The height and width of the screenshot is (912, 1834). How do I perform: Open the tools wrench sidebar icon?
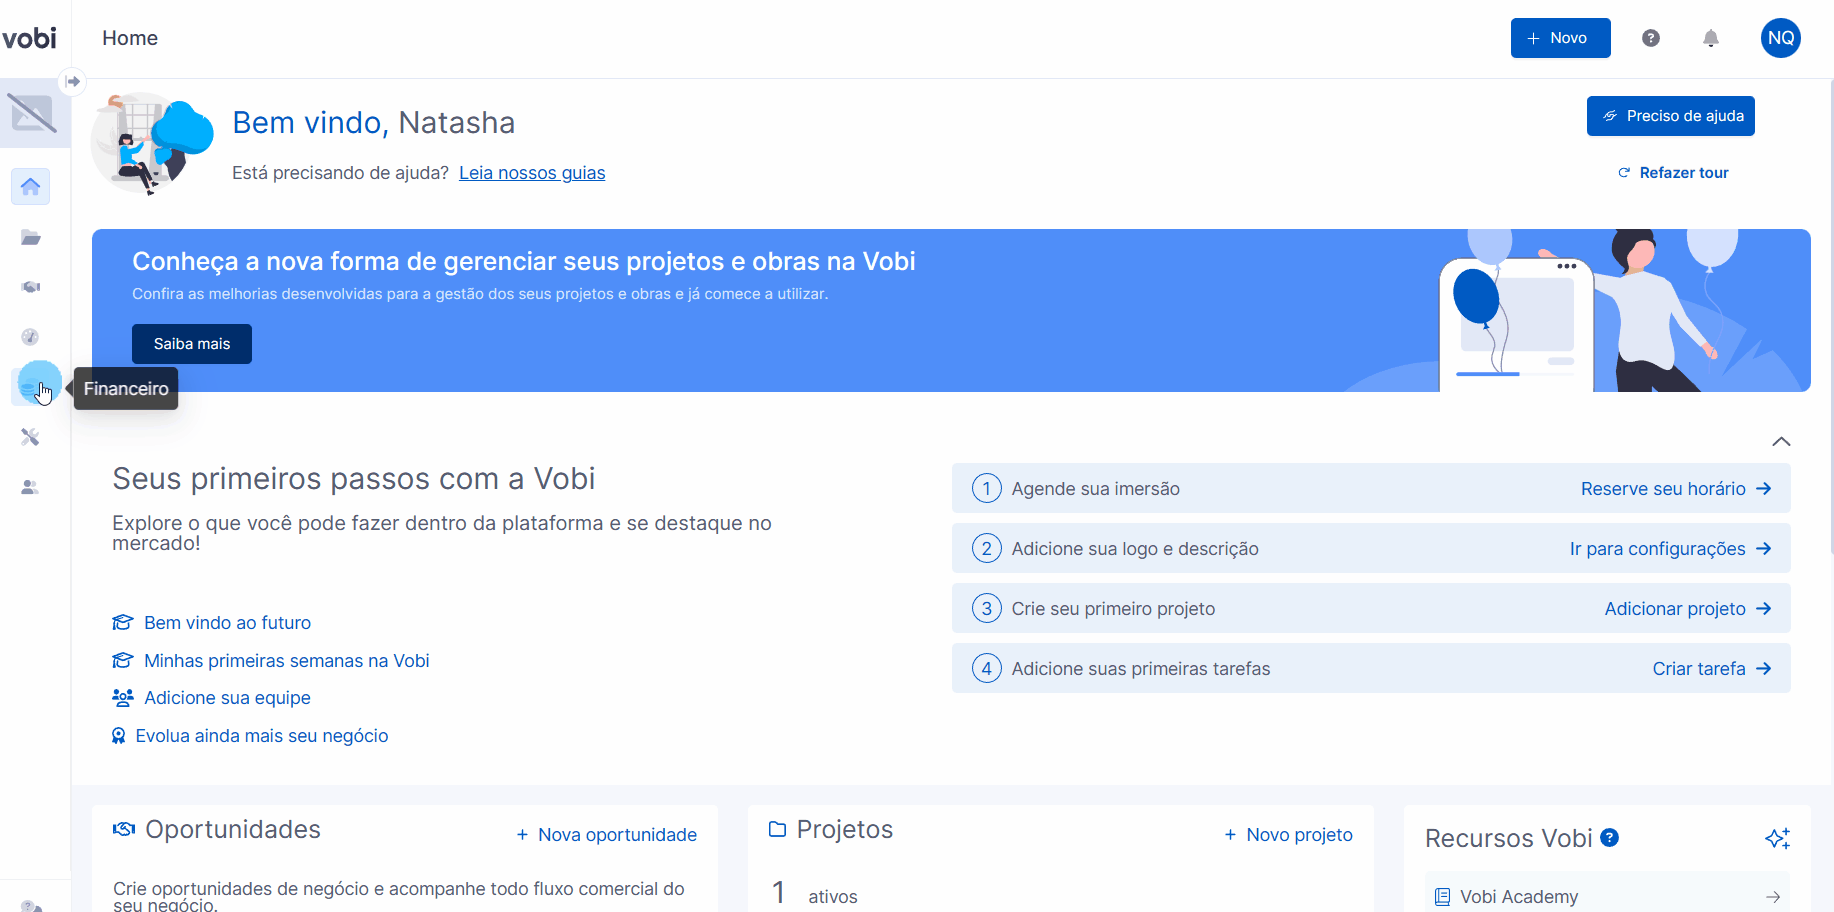click(x=30, y=437)
